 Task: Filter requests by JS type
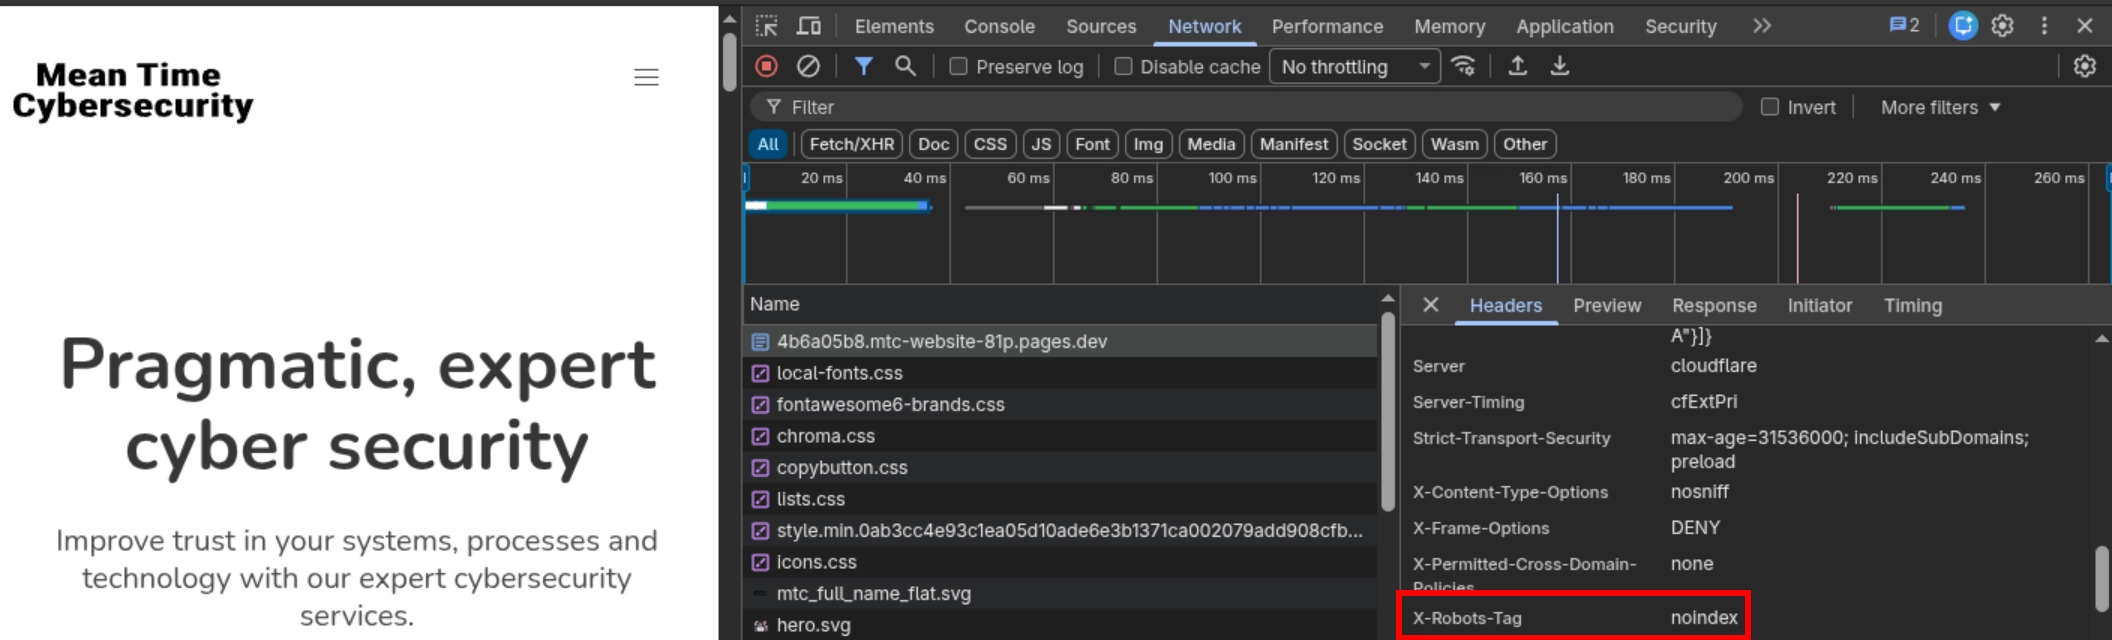click(x=1041, y=144)
